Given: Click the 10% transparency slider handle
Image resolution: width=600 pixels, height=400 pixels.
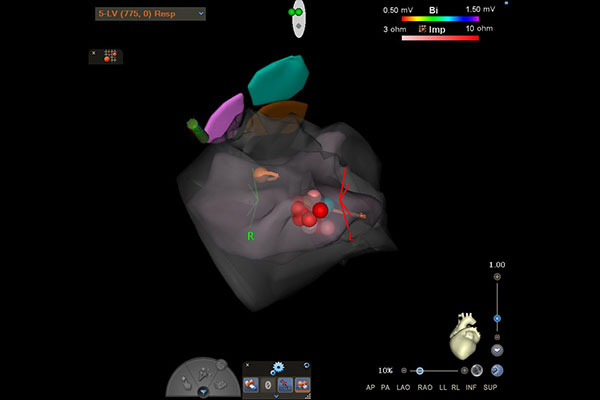Looking at the screenshot, I should tap(420, 370).
